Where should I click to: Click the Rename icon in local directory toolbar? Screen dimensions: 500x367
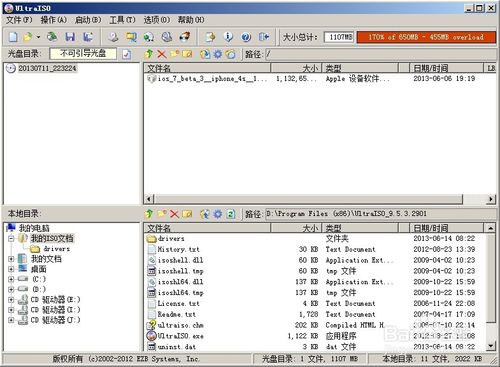187,214
